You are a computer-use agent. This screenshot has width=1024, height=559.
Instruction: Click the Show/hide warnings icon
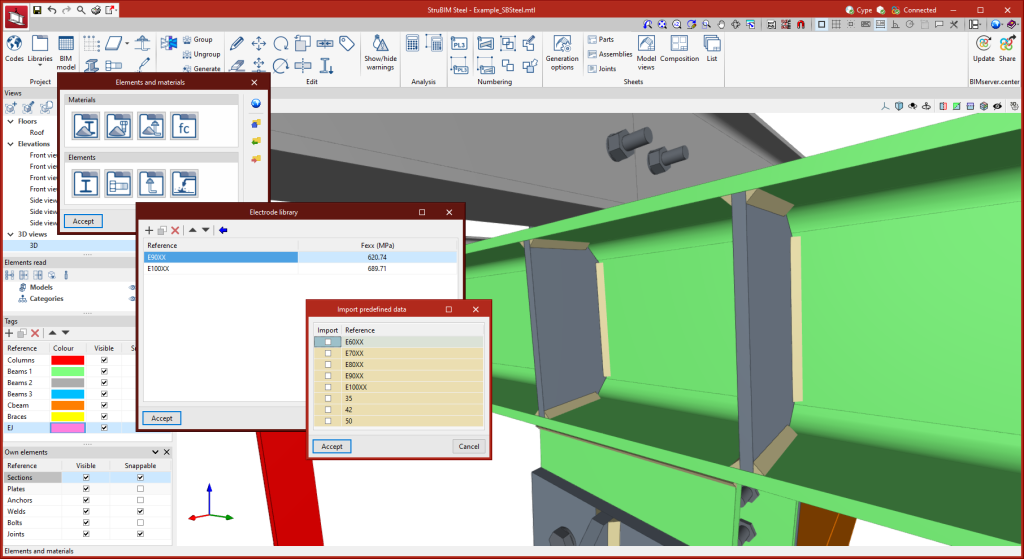click(x=380, y=45)
